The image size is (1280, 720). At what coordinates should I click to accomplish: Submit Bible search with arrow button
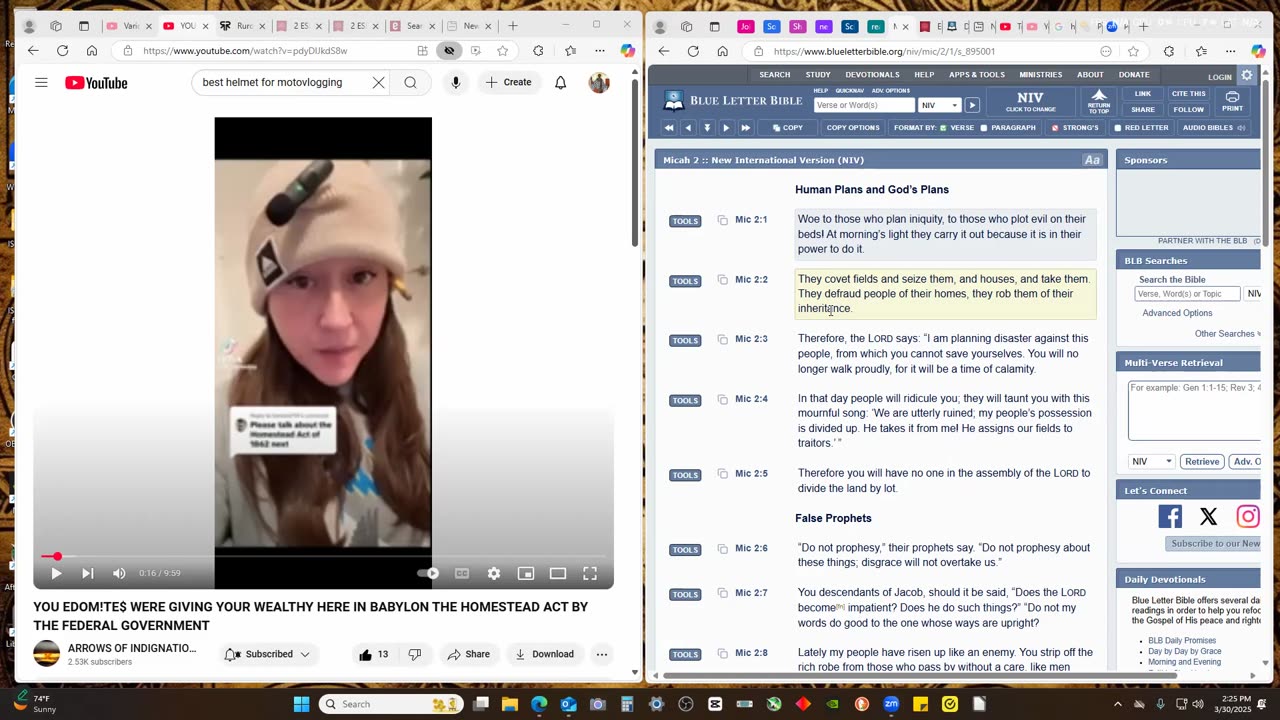pyautogui.click(x=972, y=105)
